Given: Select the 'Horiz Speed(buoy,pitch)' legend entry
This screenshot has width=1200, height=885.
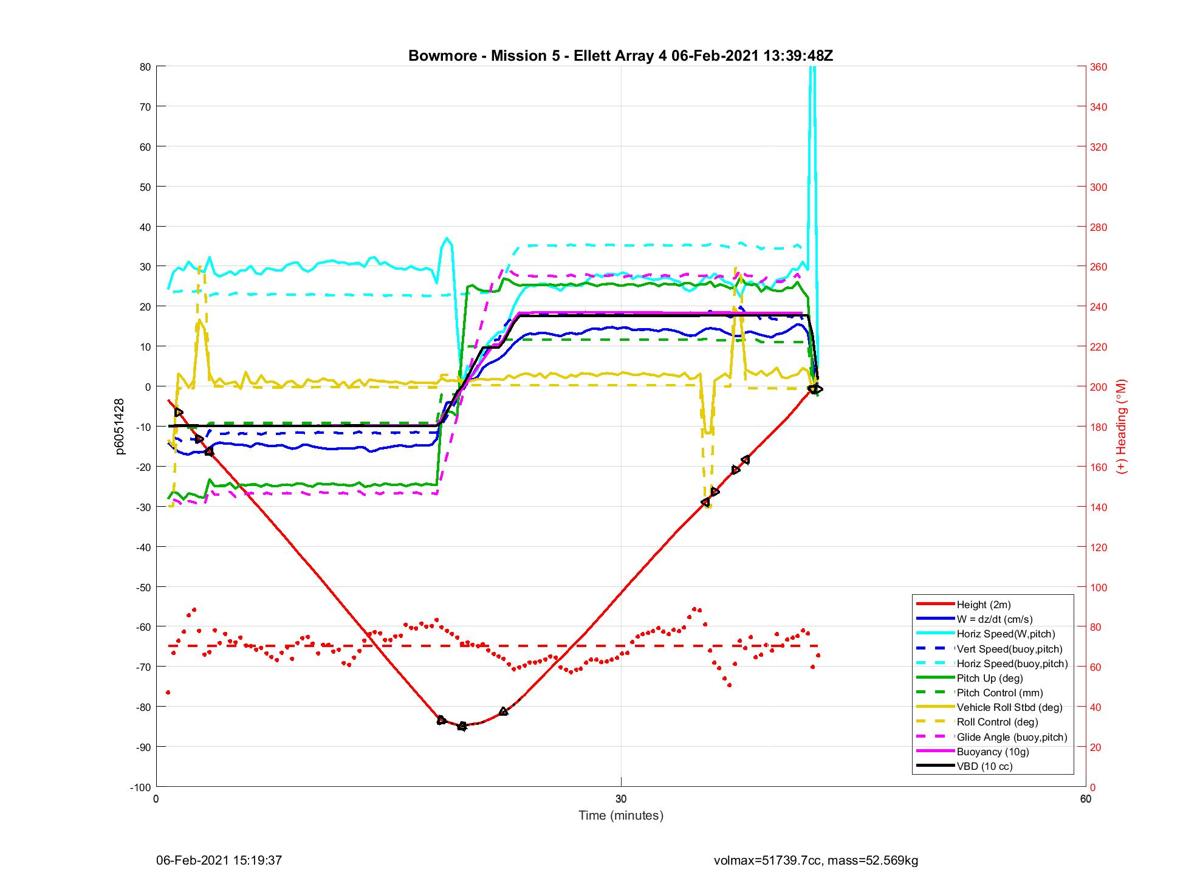Looking at the screenshot, I should 1012,664.
